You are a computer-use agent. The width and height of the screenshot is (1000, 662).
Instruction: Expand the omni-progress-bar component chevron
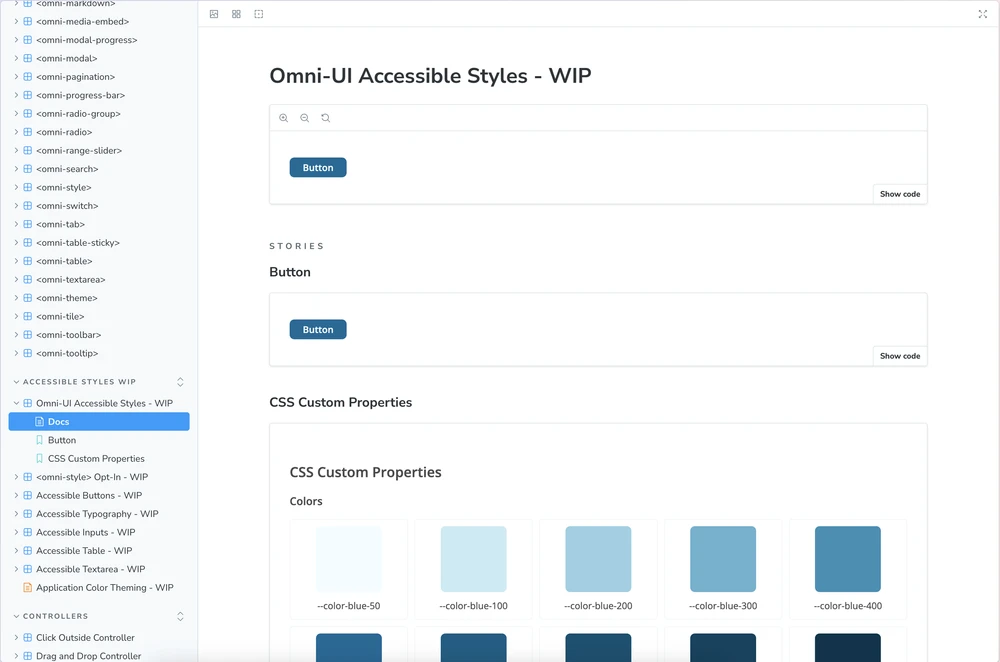17,95
